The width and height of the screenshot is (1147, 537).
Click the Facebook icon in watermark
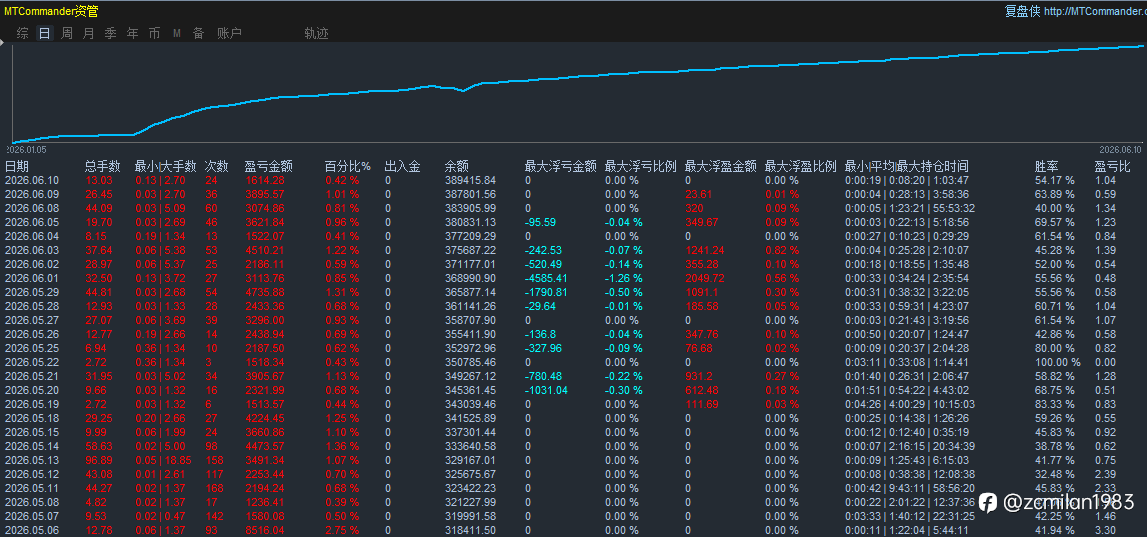coord(988,502)
